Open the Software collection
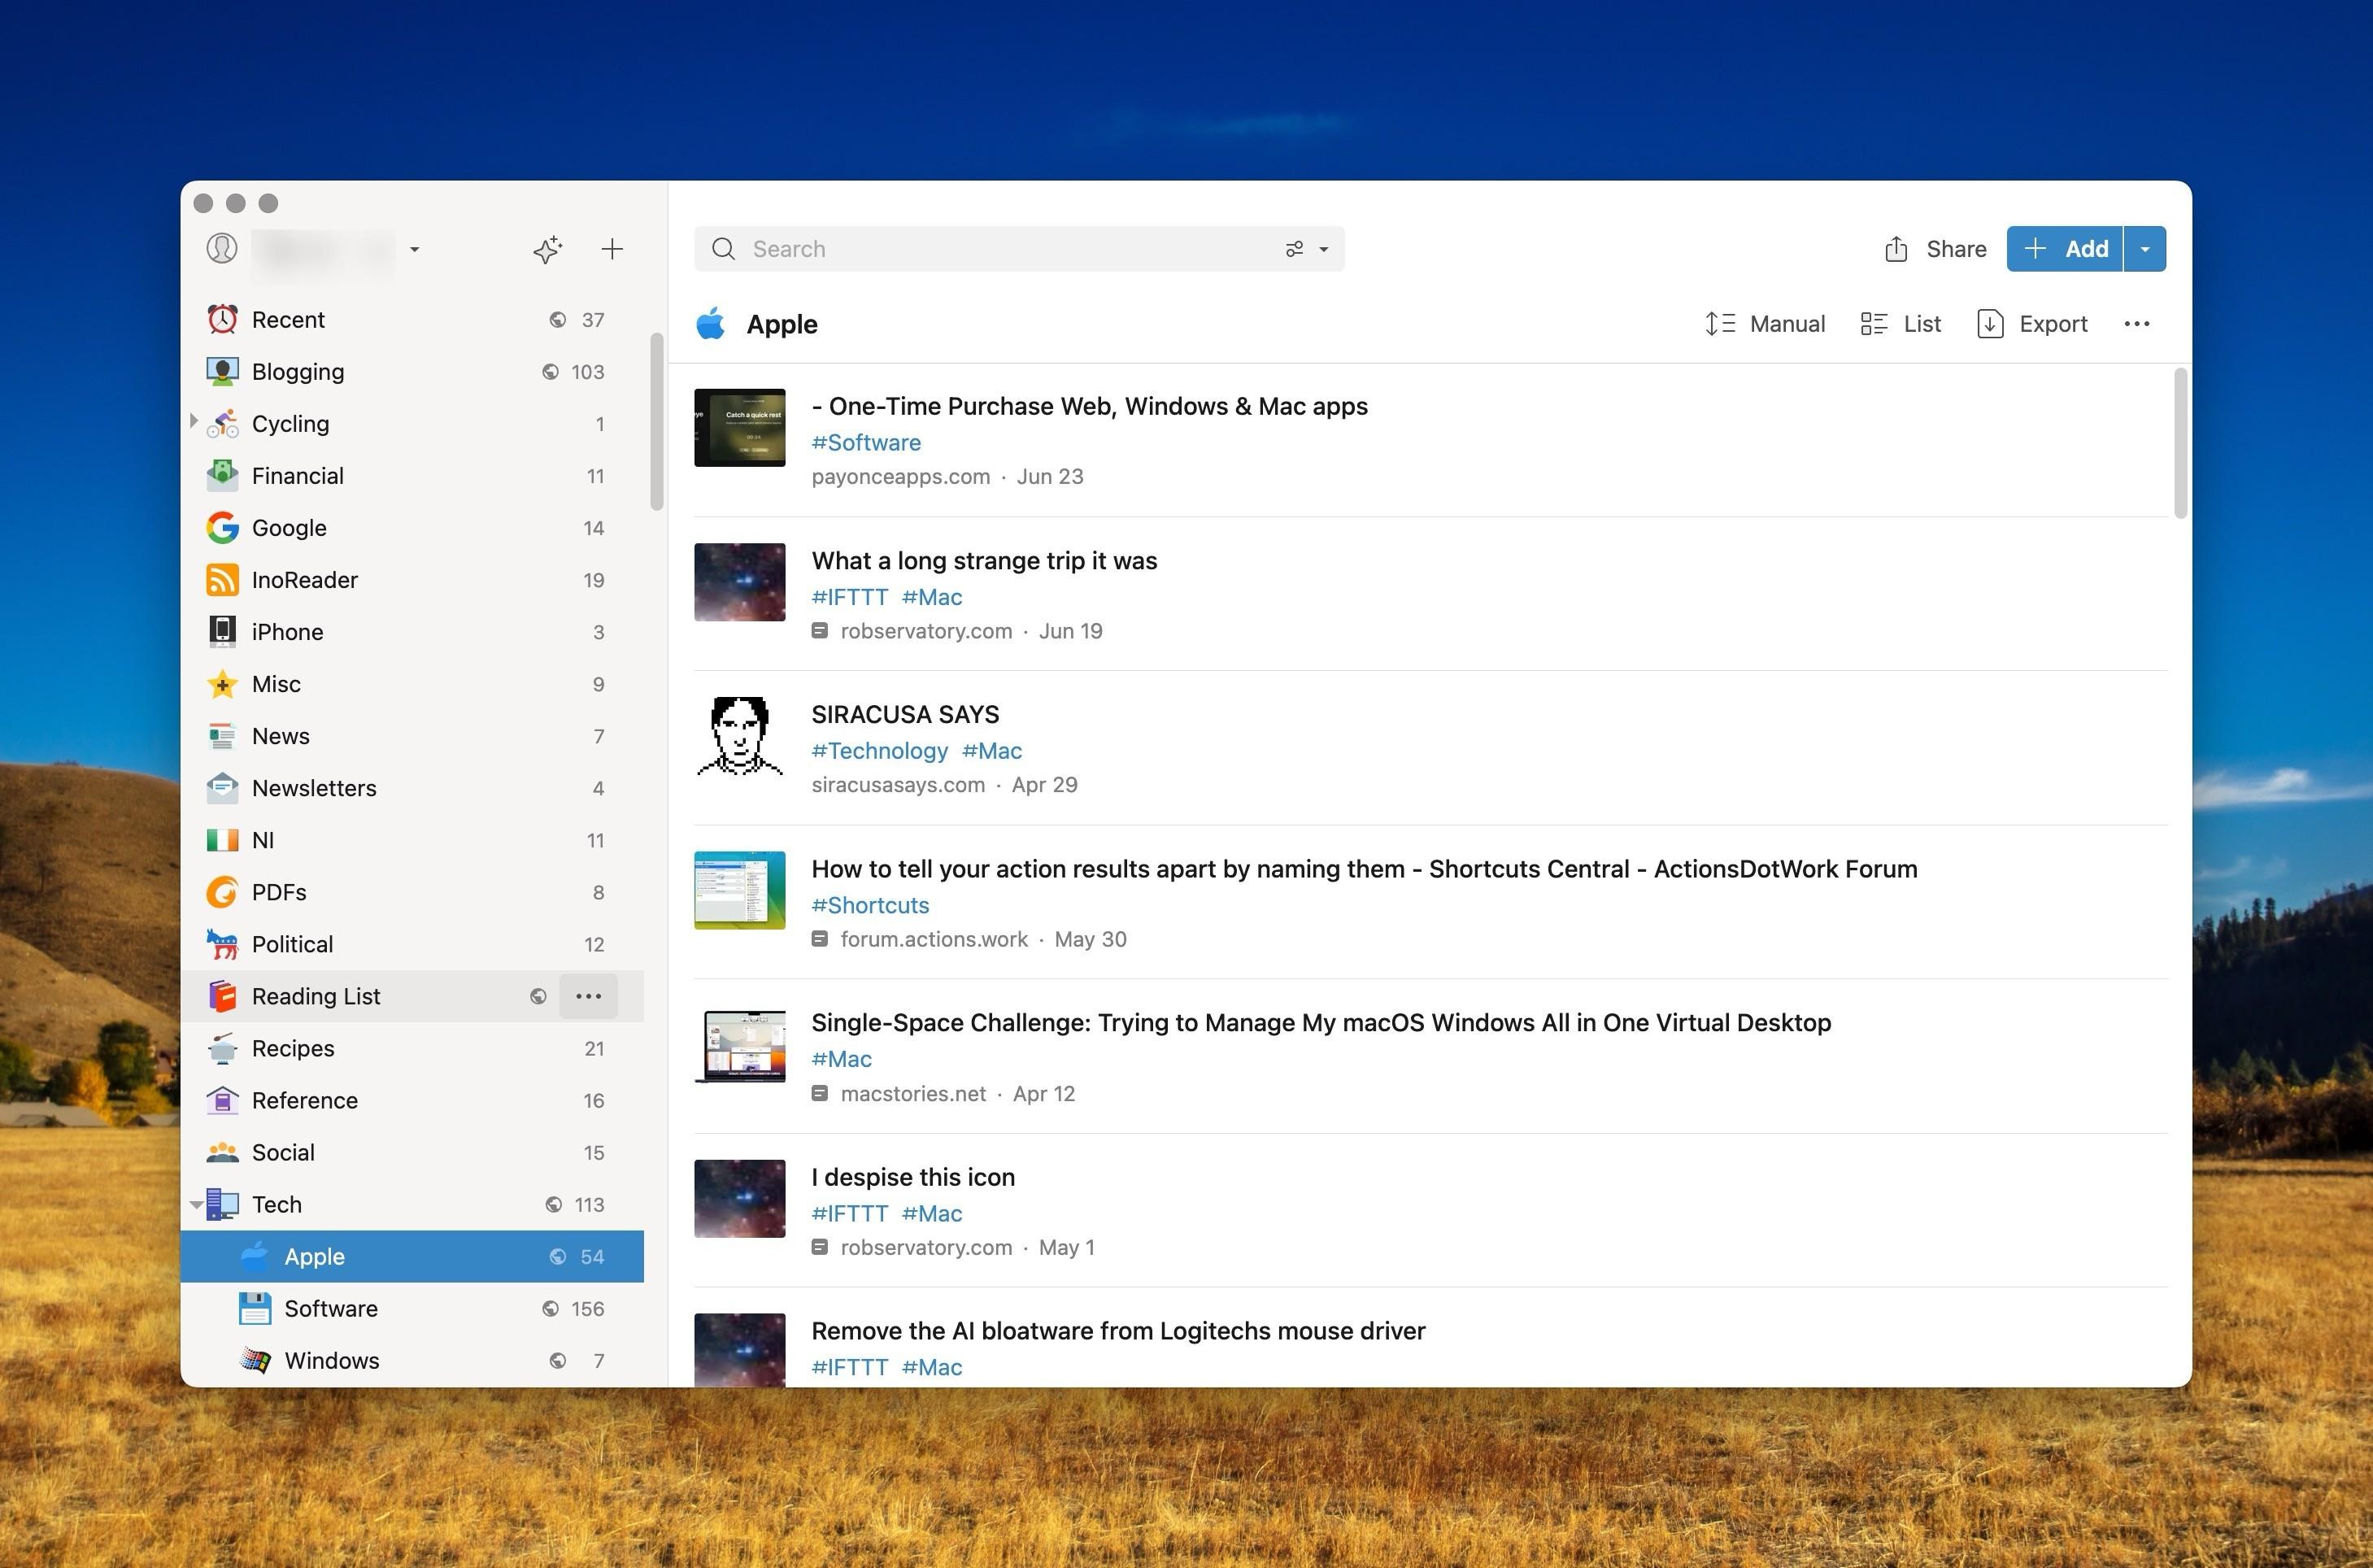Image resolution: width=2373 pixels, height=1568 pixels. click(331, 1308)
